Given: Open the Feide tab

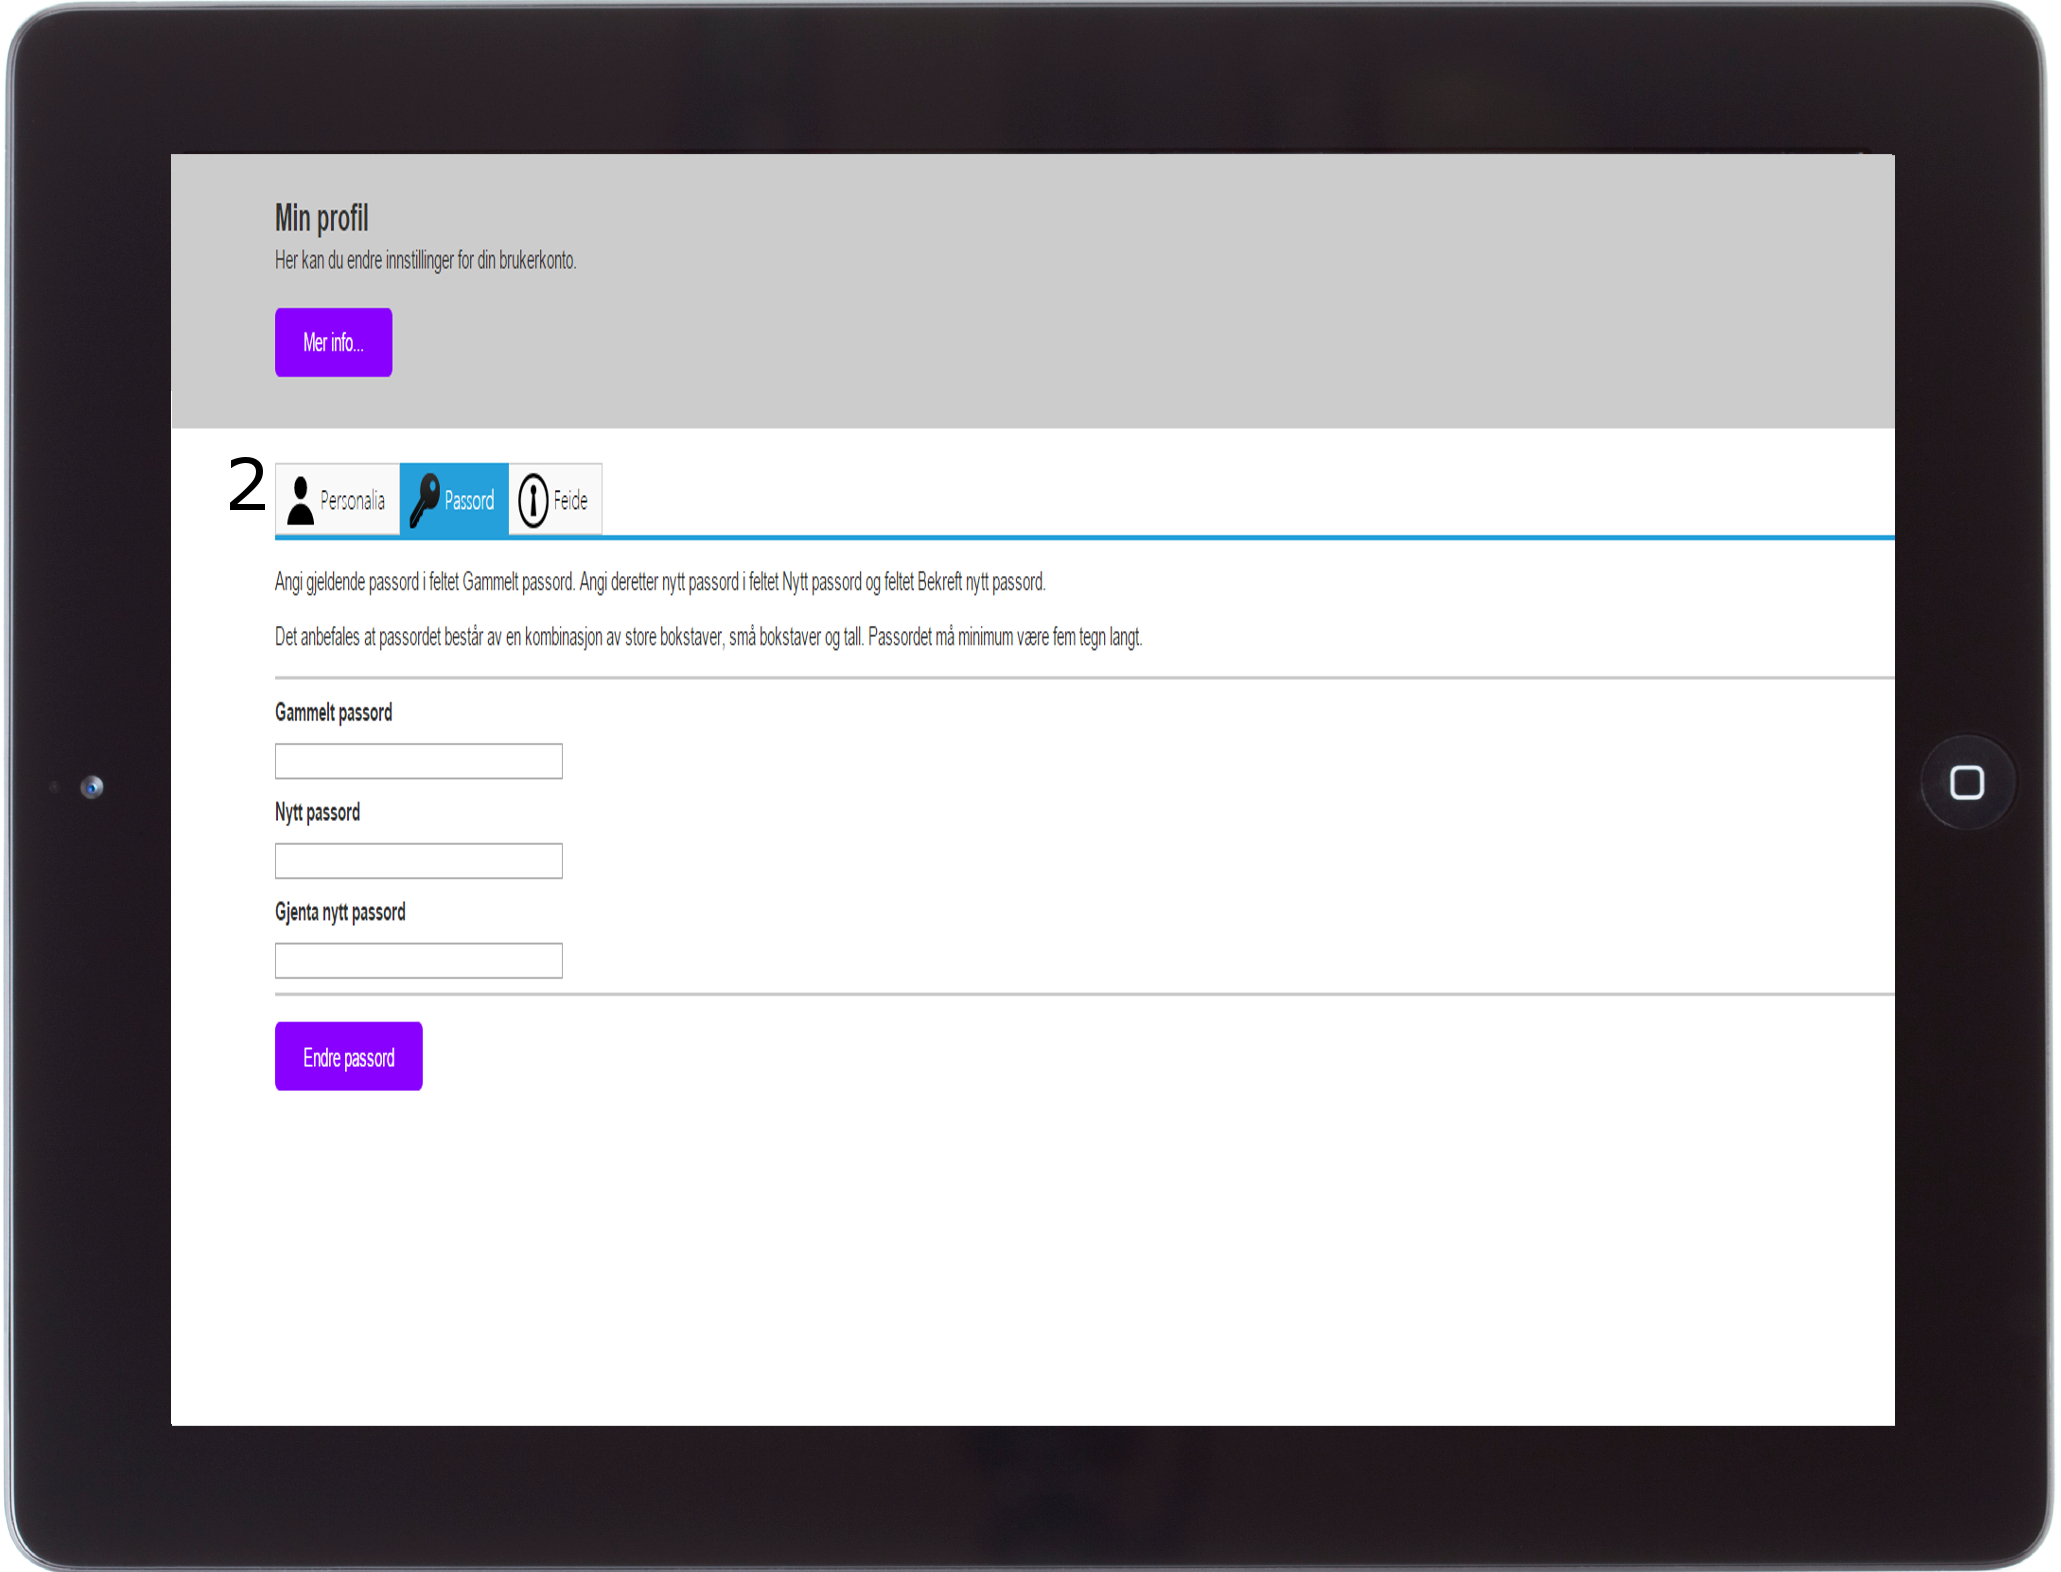Looking at the screenshot, I should point(555,499).
